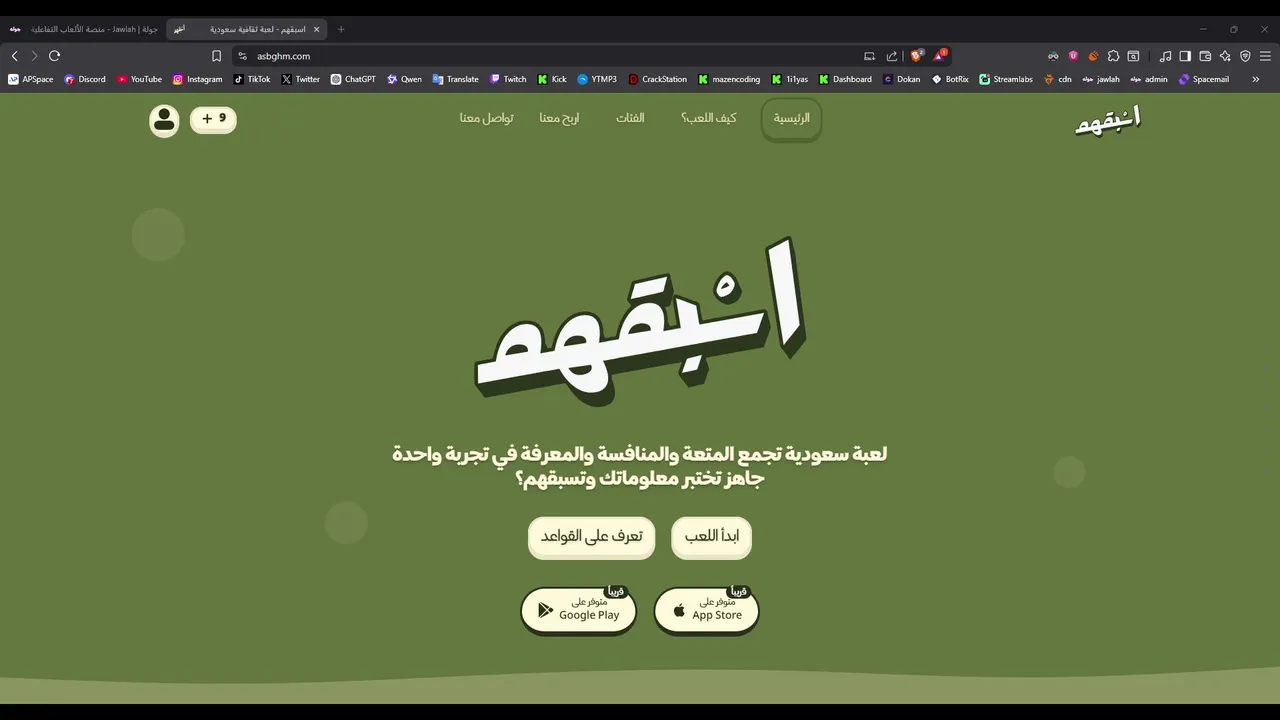The height and width of the screenshot is (720, 1280).
Task: Open the CrackStation bookmark
Action: [658, 79]
